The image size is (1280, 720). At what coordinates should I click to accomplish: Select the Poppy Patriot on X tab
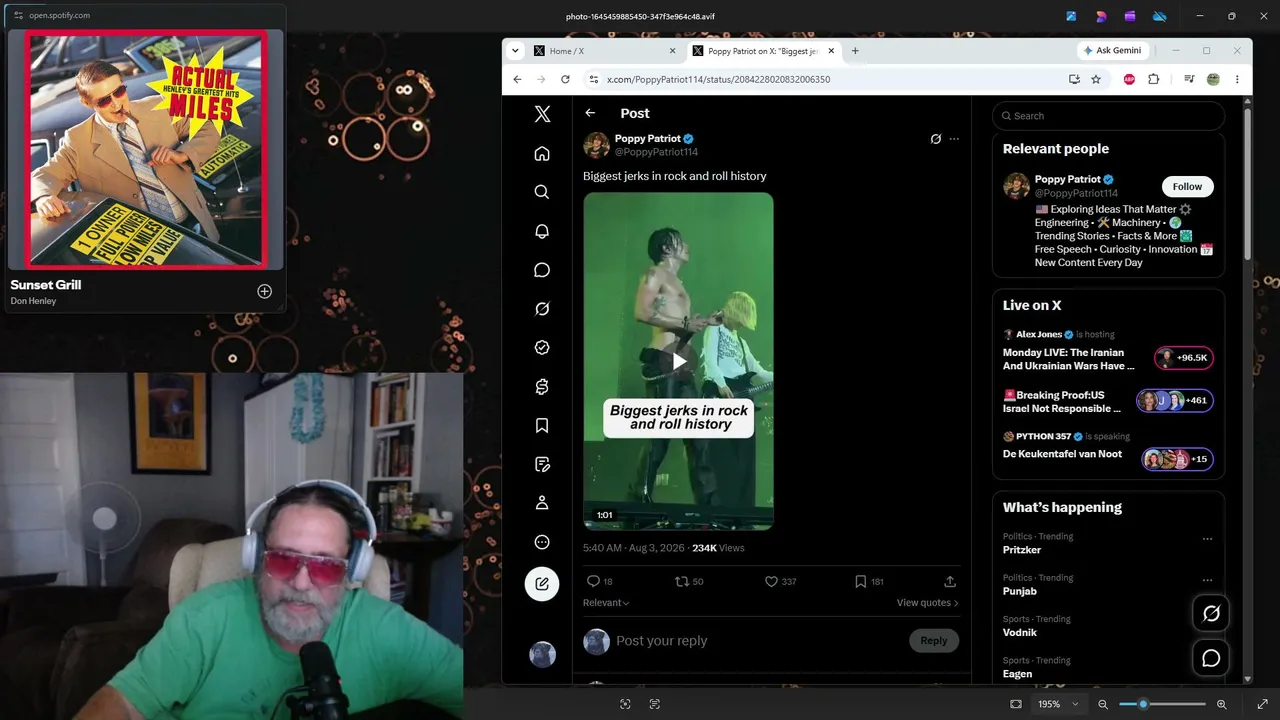(x=763, y=51)
